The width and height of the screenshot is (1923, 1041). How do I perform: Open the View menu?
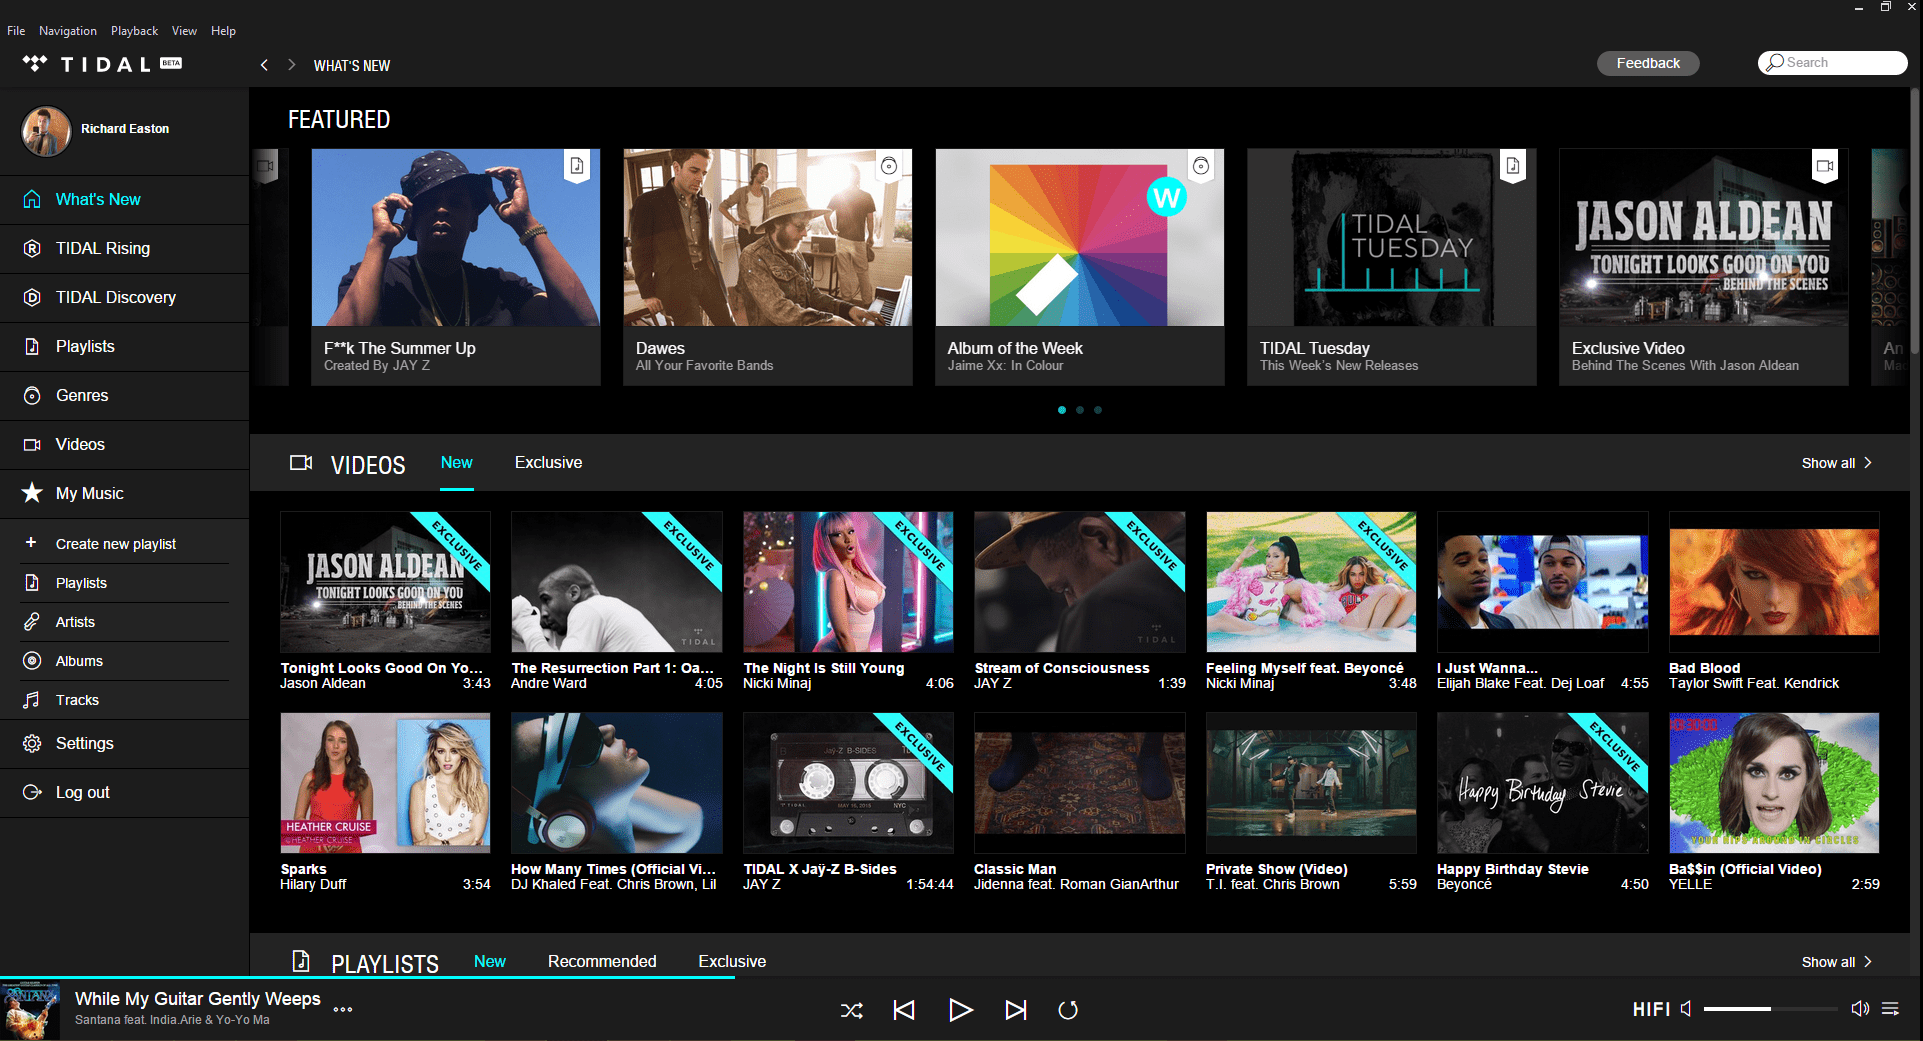(184, 31)
